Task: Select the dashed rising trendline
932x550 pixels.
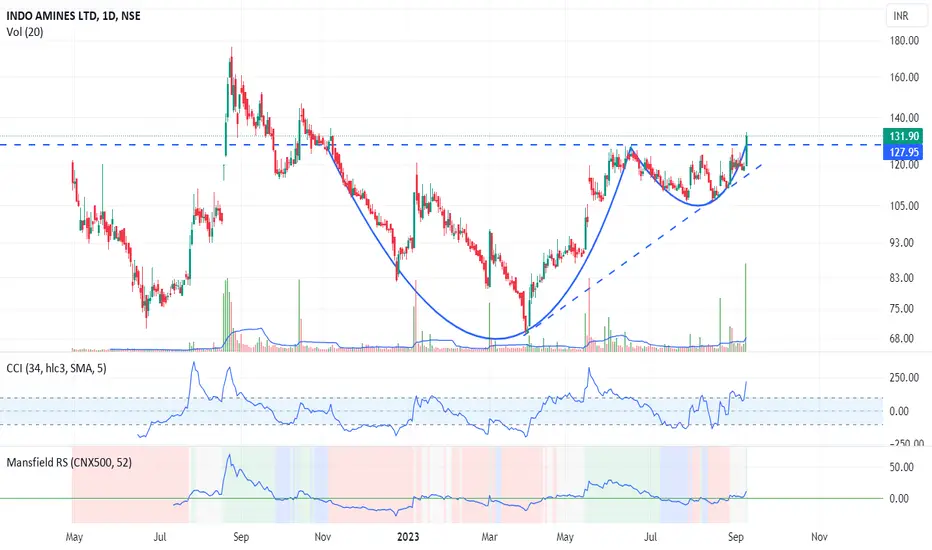Action: (642, 248)
